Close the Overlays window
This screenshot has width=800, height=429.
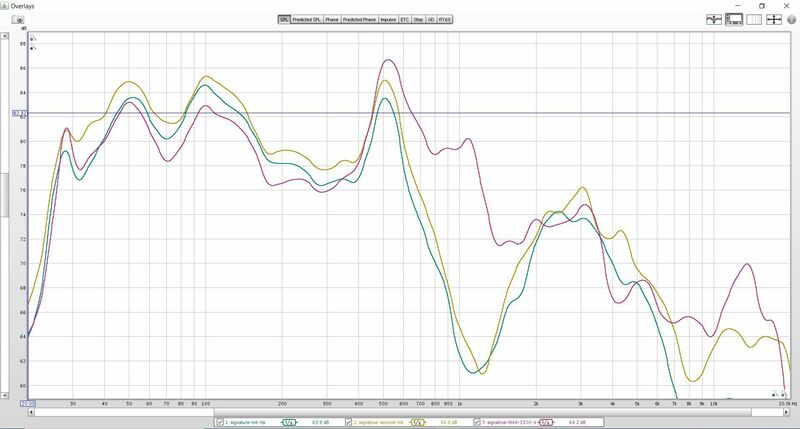[x=786, y=6]
